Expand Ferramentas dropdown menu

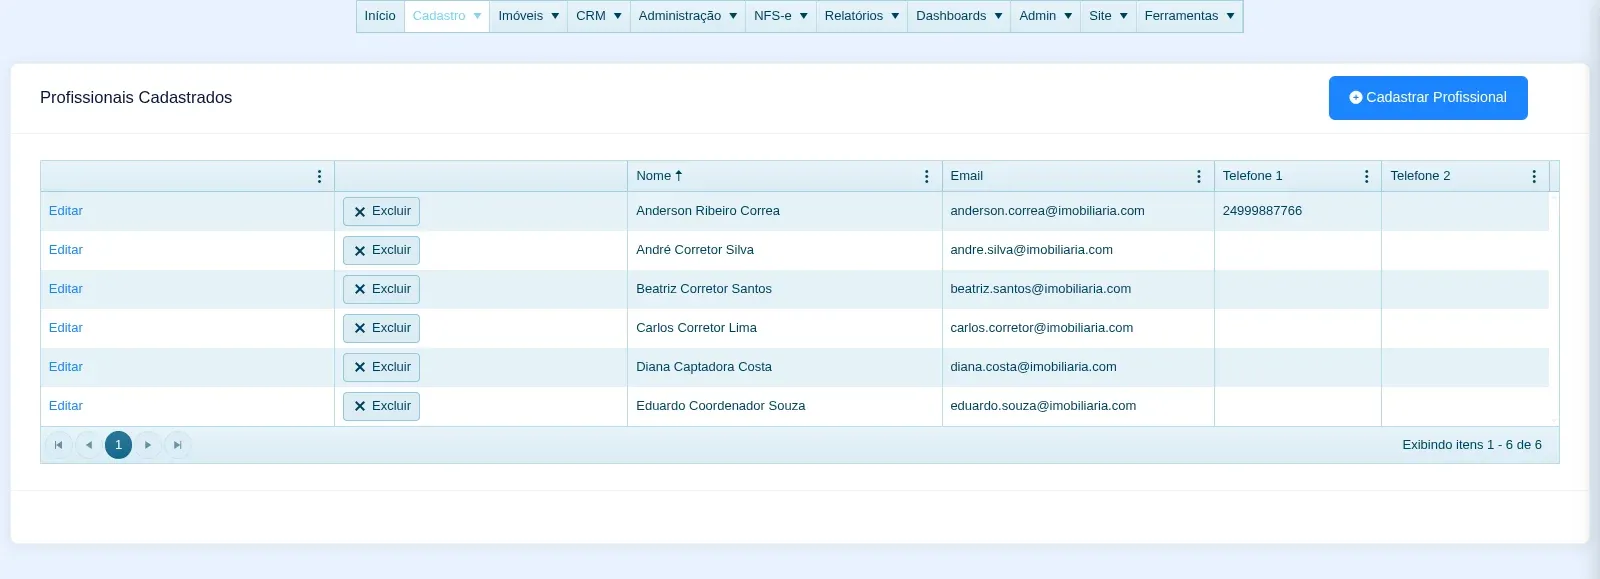[x=1190, y=16]
